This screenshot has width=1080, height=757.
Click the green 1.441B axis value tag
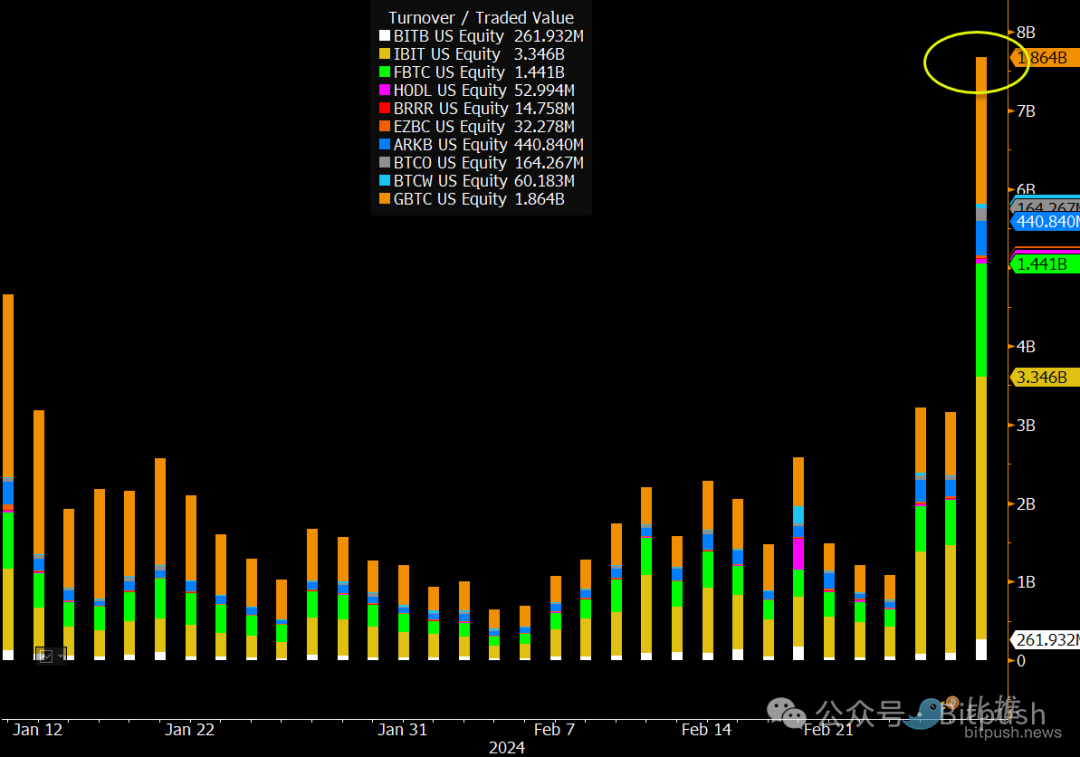pyautogui.click(x=1043, y=264)
